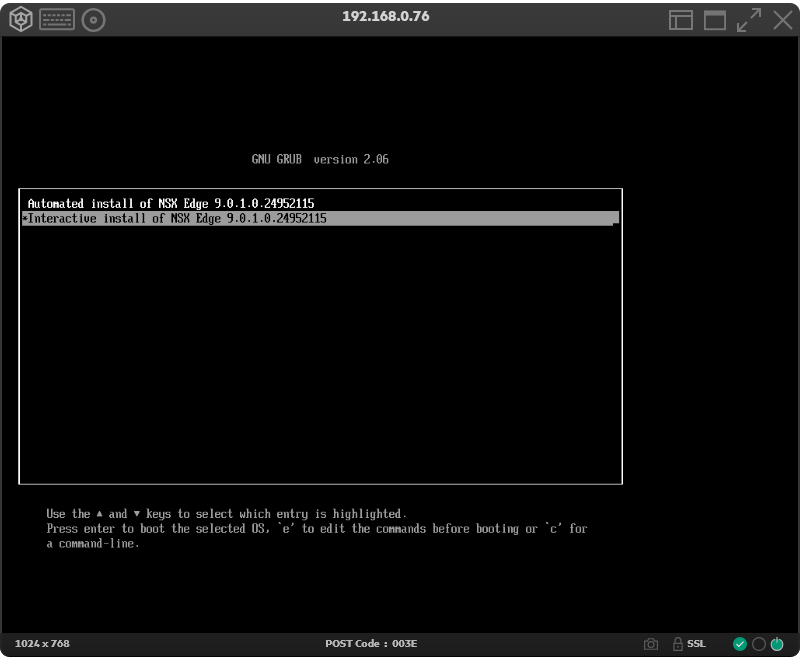Open the virtual media disc icon
The height and width of the screenshot is (661, 804).
(93, 19)
